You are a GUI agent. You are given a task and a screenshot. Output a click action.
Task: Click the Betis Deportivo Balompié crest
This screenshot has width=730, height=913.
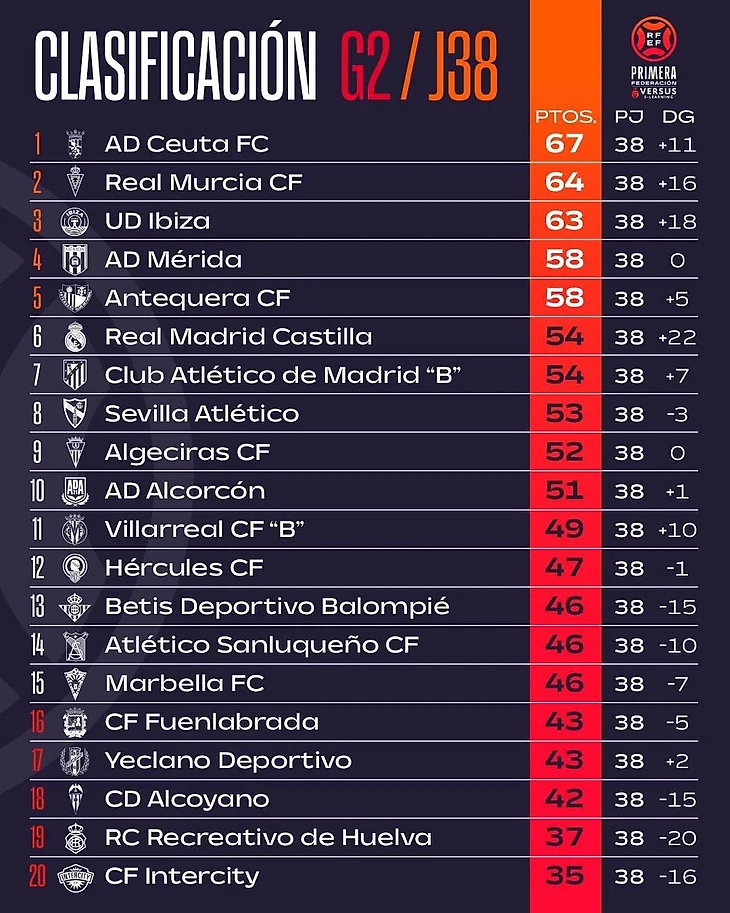pos(75,607)
